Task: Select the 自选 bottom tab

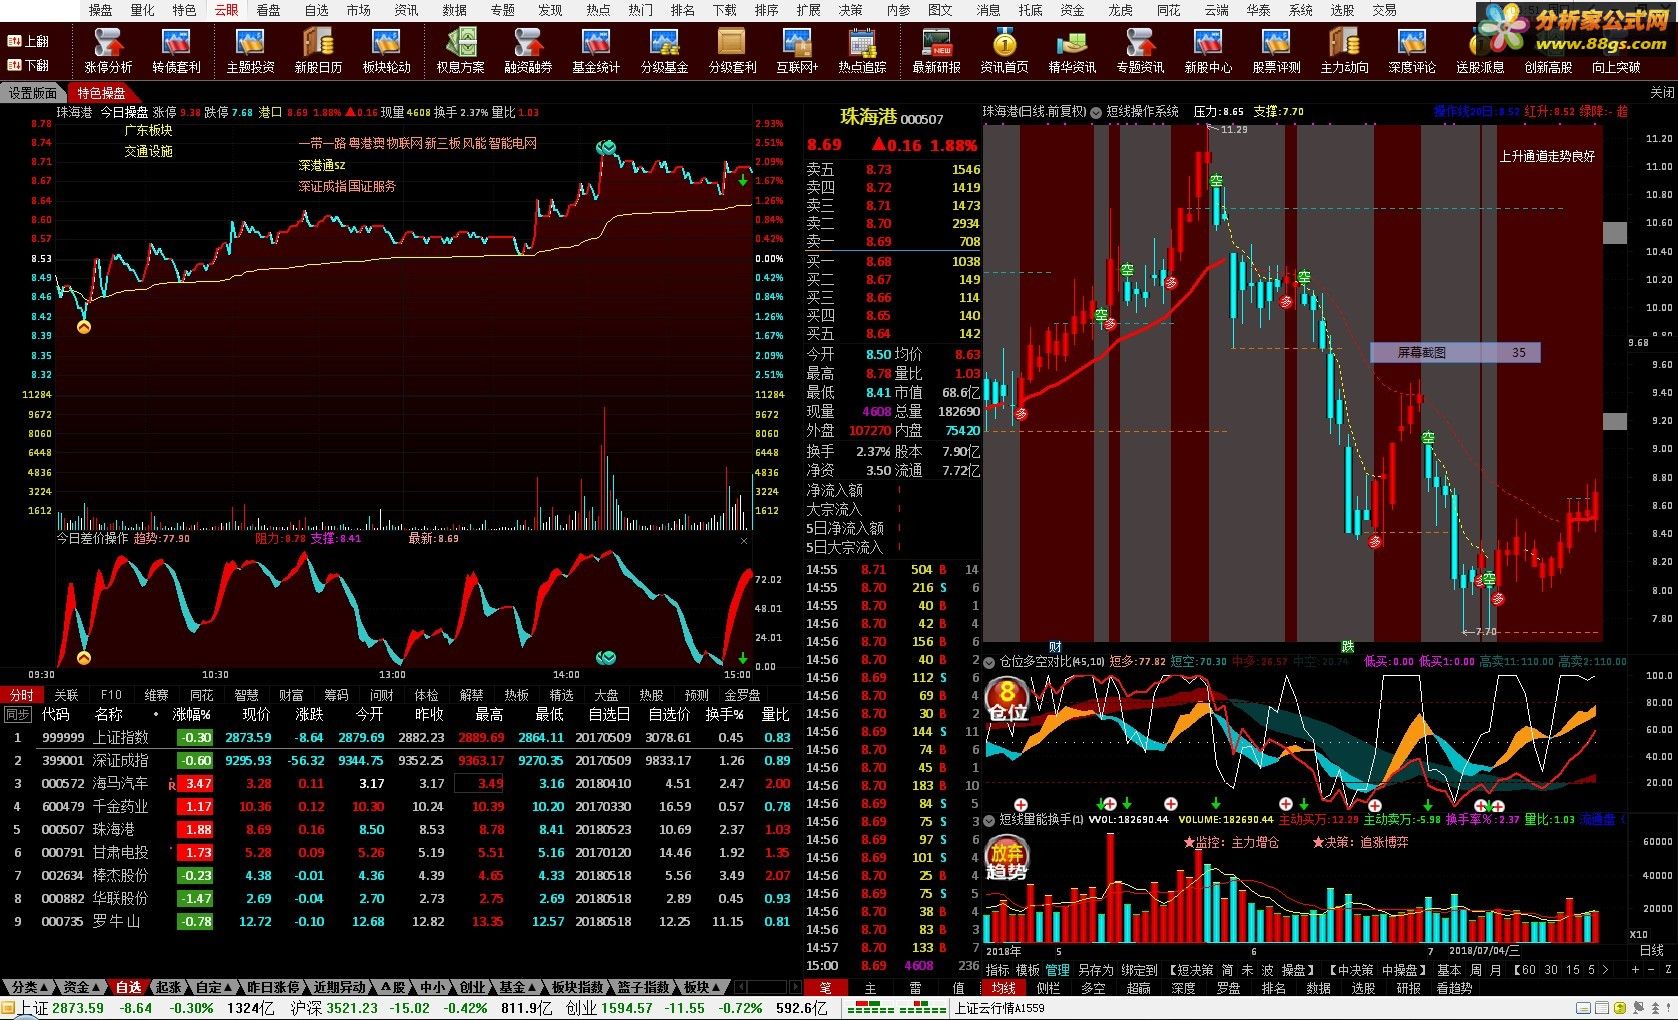Action: pos(129,987)
